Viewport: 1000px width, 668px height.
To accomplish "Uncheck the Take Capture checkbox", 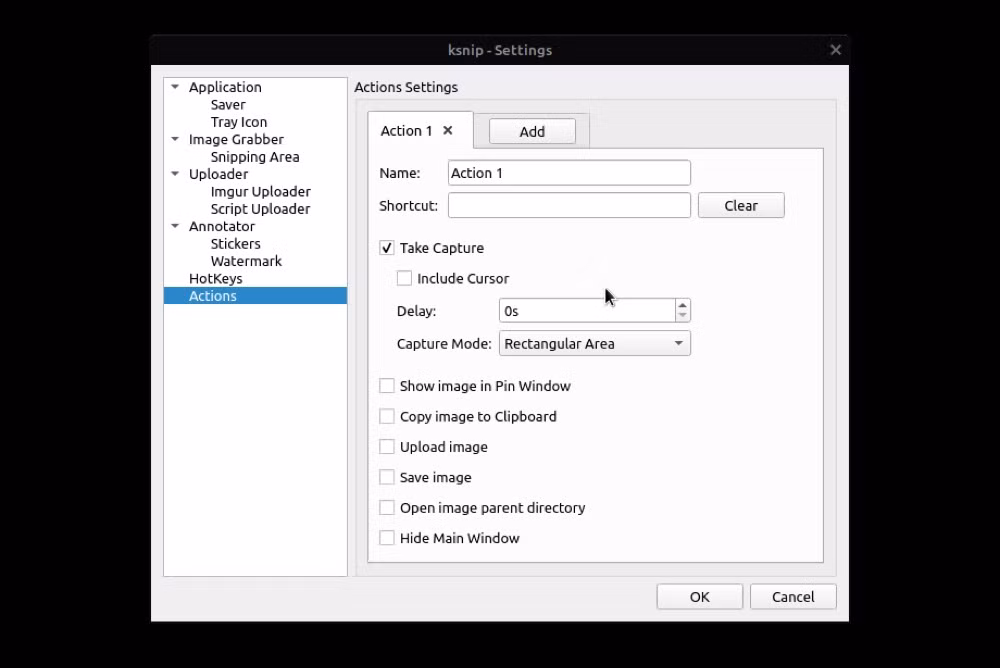I will 386,248.
